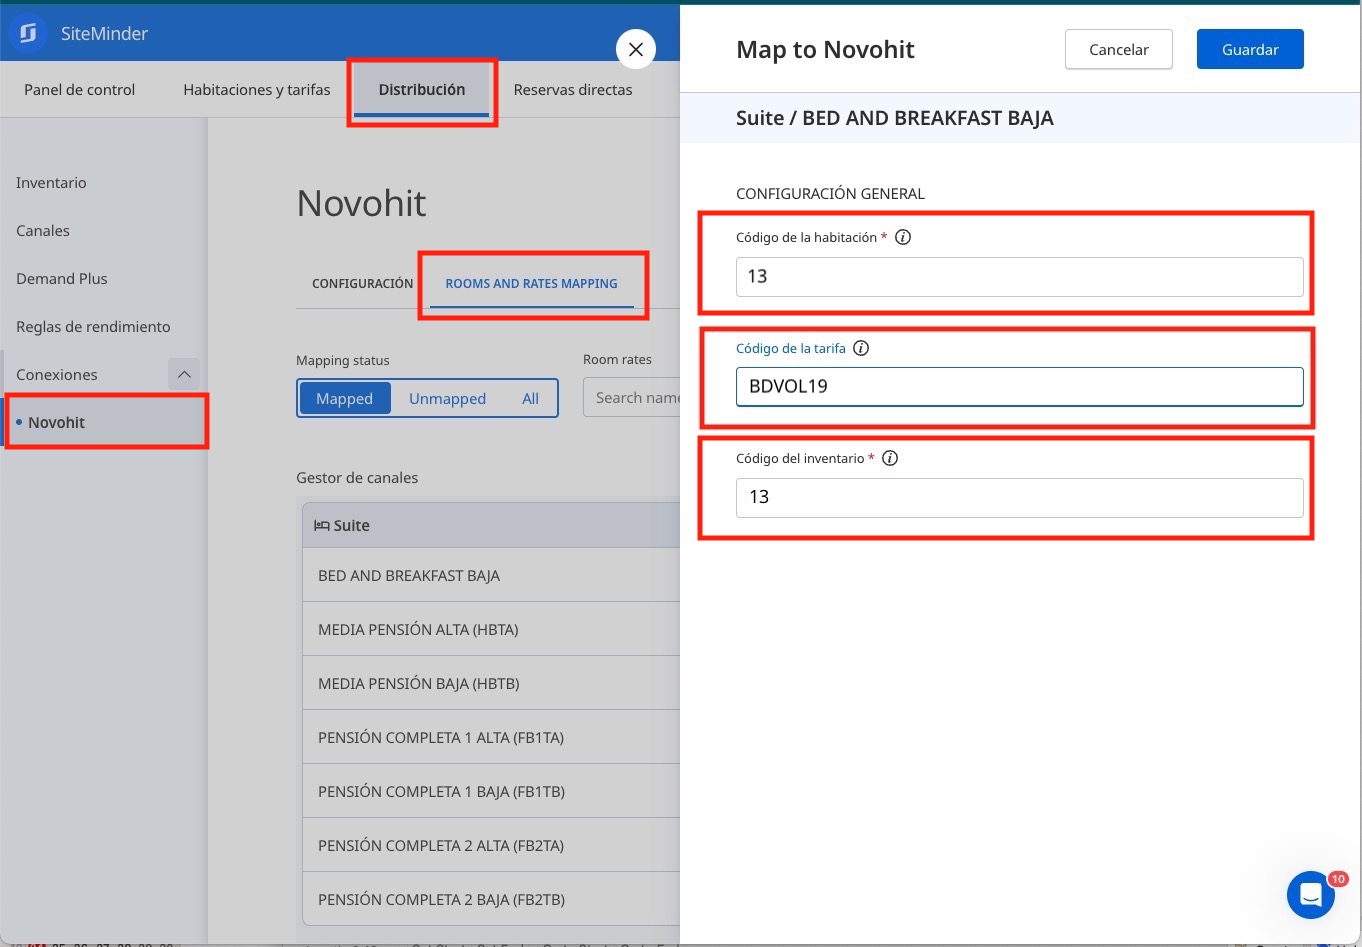Viewport: 1362px width, 947px height.
Task: Click the Suite / BED AND BREAKFAST BAJA heading
Action: point(895,118)
